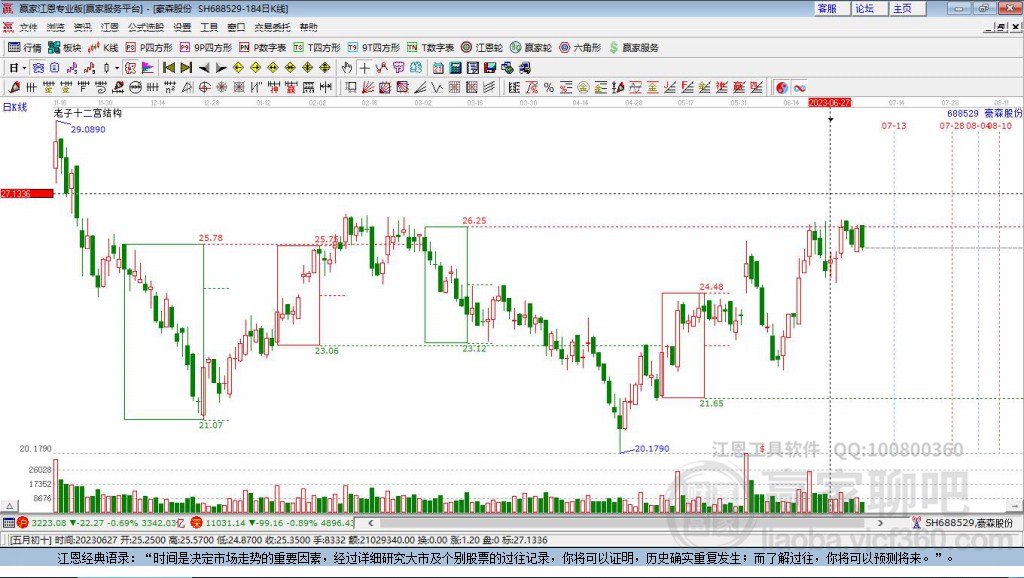This screenshot has width=1024, height=578.
Task: Click the calendar date icon
Action: [438, 68]
